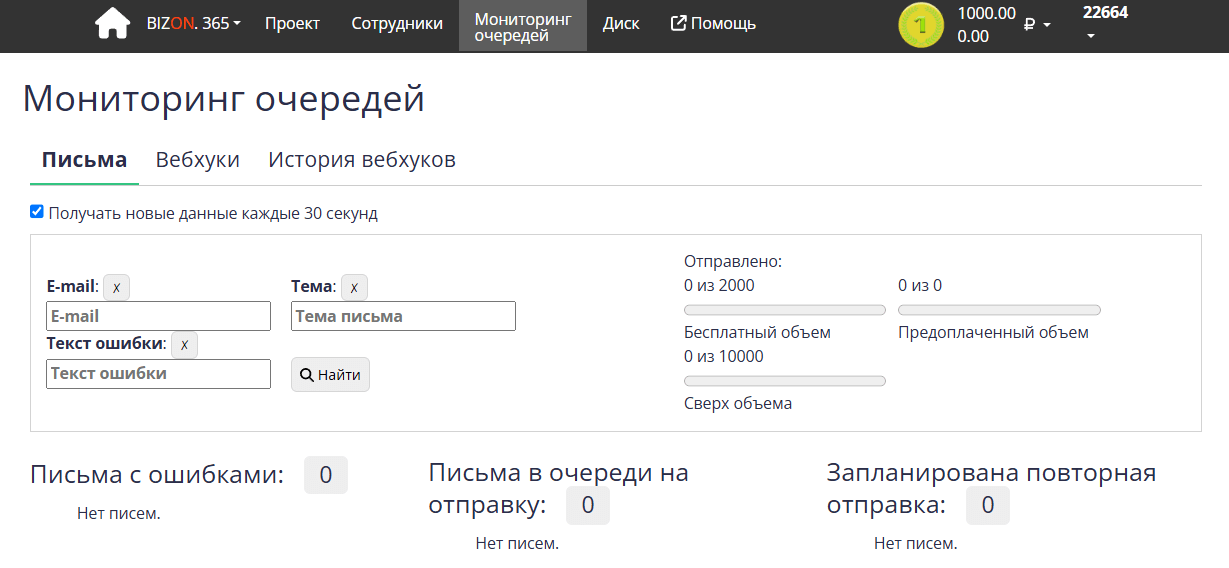1229x568 pixels.
Task: Open the ruble balance dropdown
Action: point(1037,24)
